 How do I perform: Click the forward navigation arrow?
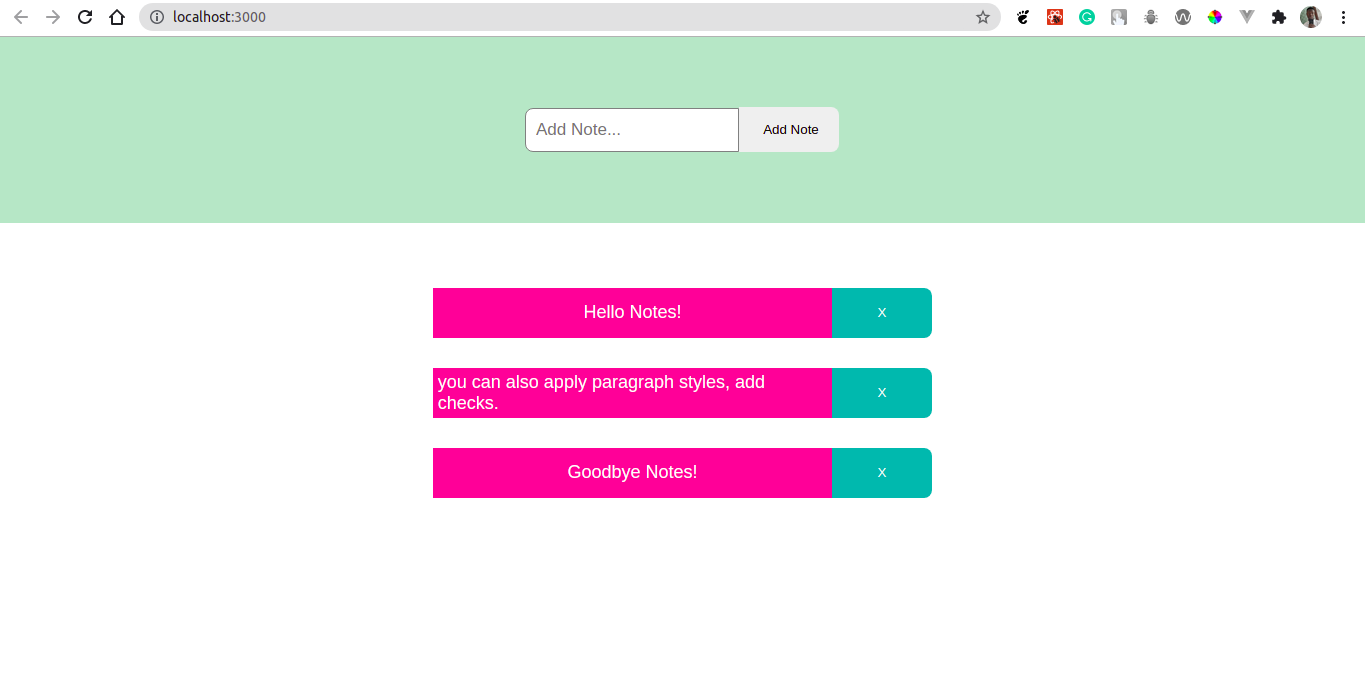[52, 17]
